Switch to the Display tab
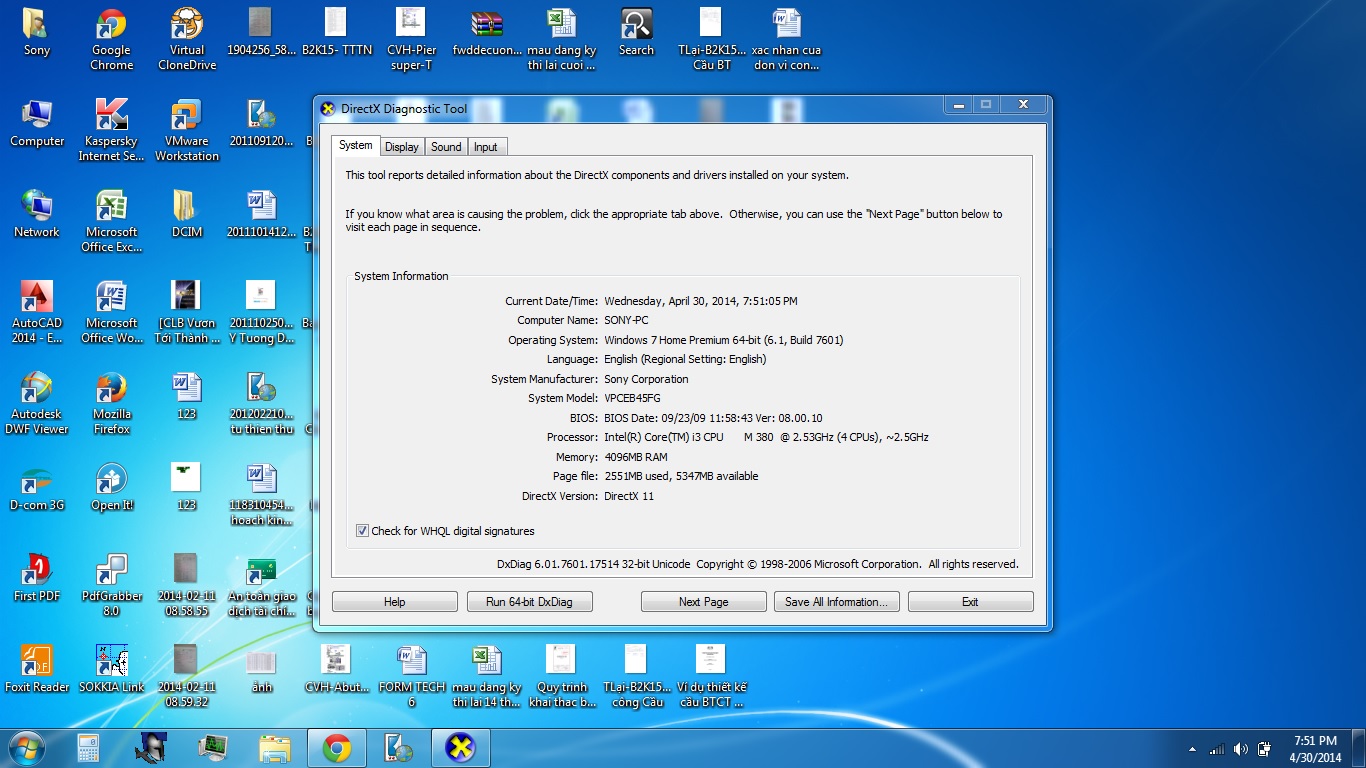The image size is (1366, 768). 402,147
